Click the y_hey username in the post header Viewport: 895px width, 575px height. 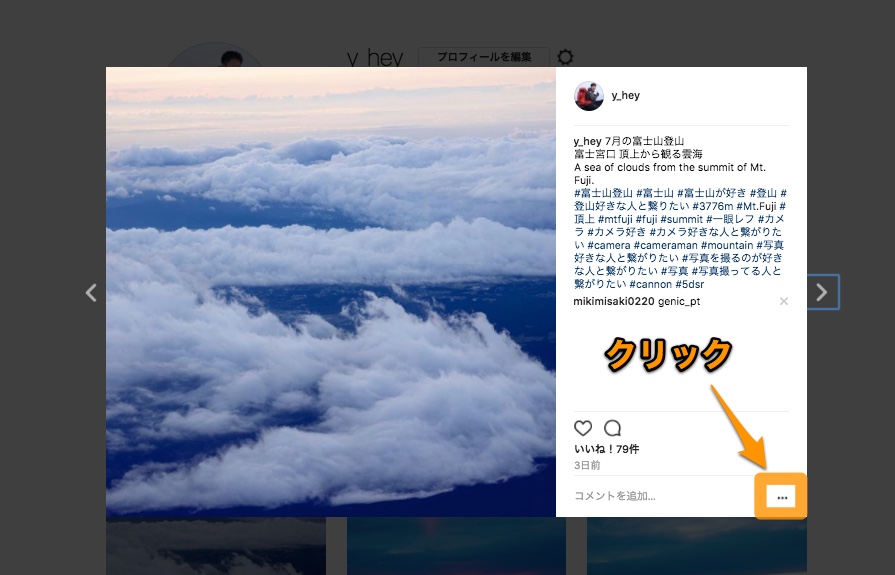pyautogui.click(x=626, y=95)
